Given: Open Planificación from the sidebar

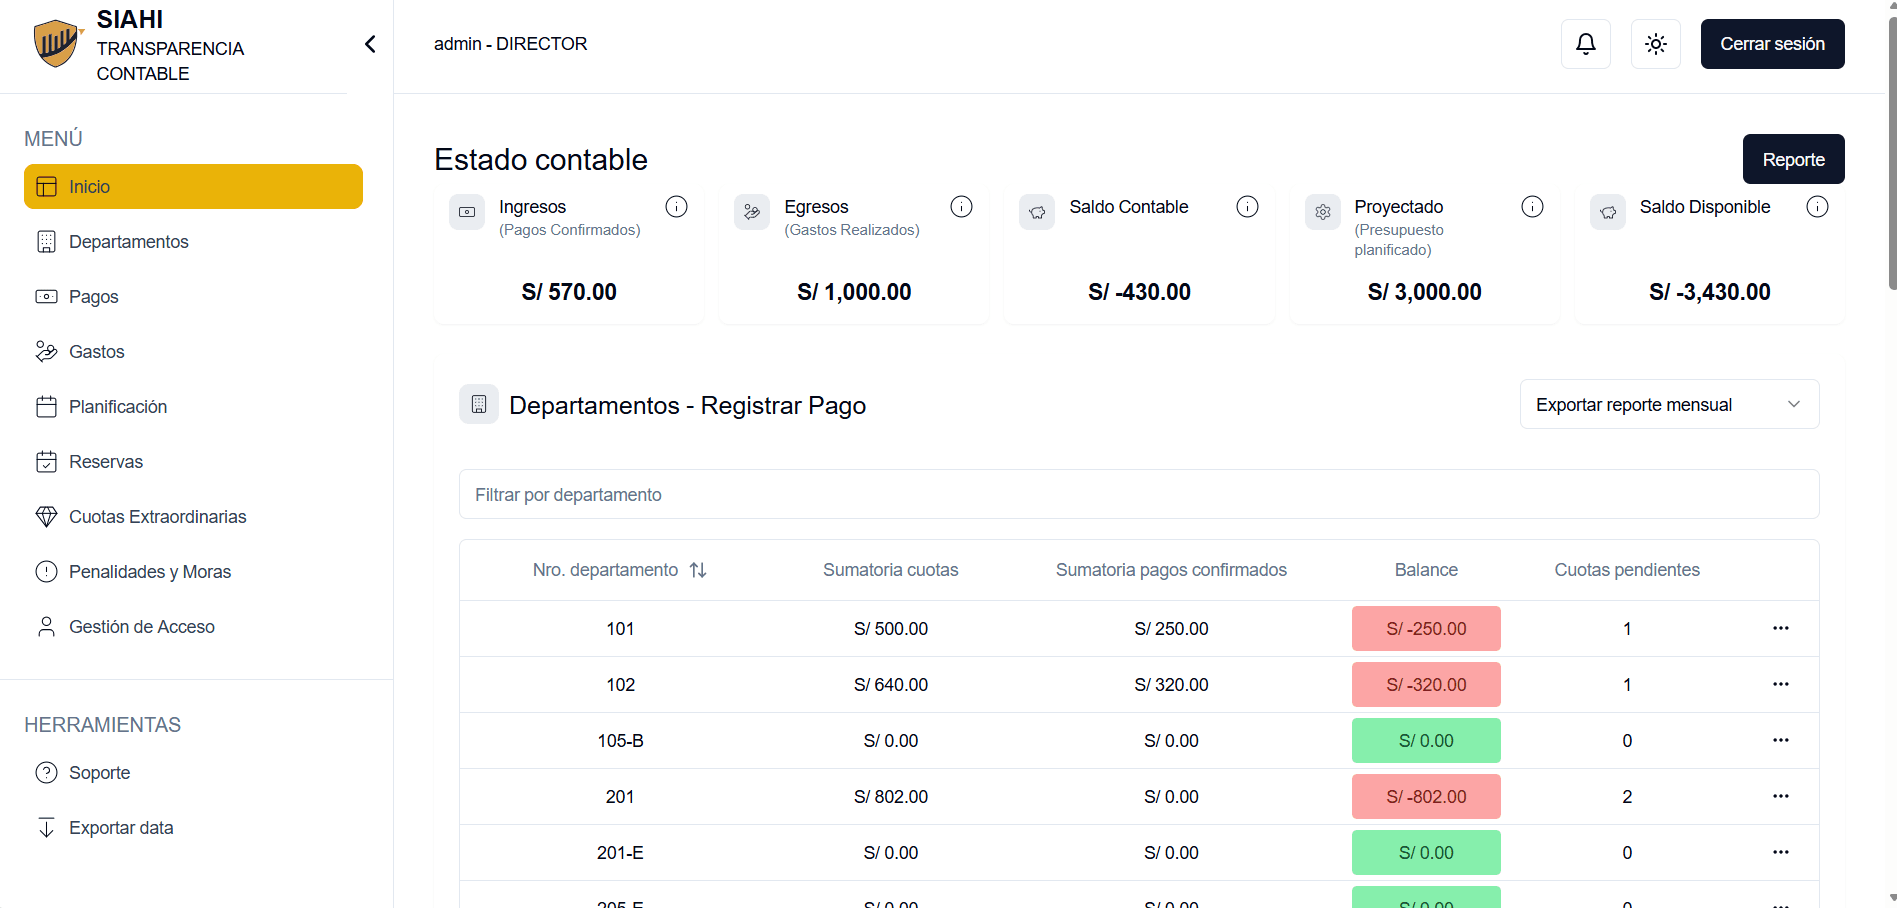Looking at the screenshot, I should click(x=193, y=407).
